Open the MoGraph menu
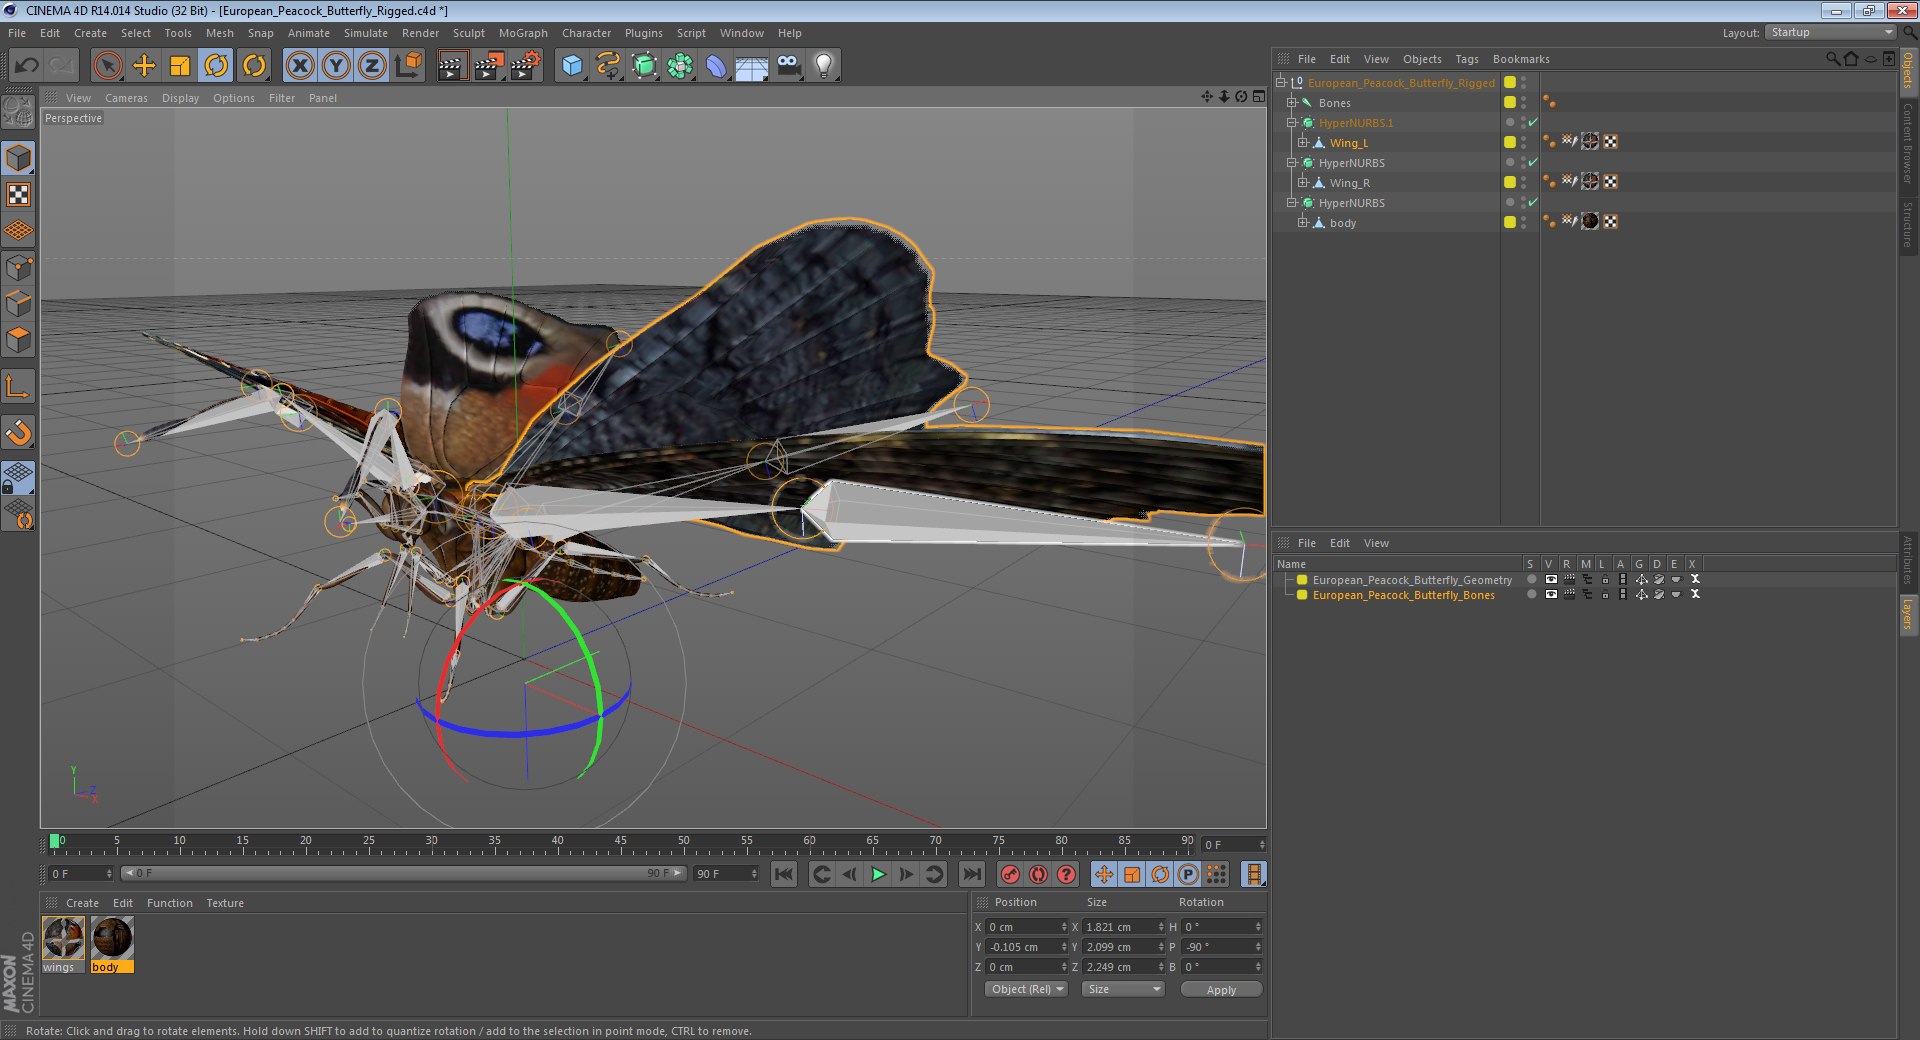 coord(523,33)
